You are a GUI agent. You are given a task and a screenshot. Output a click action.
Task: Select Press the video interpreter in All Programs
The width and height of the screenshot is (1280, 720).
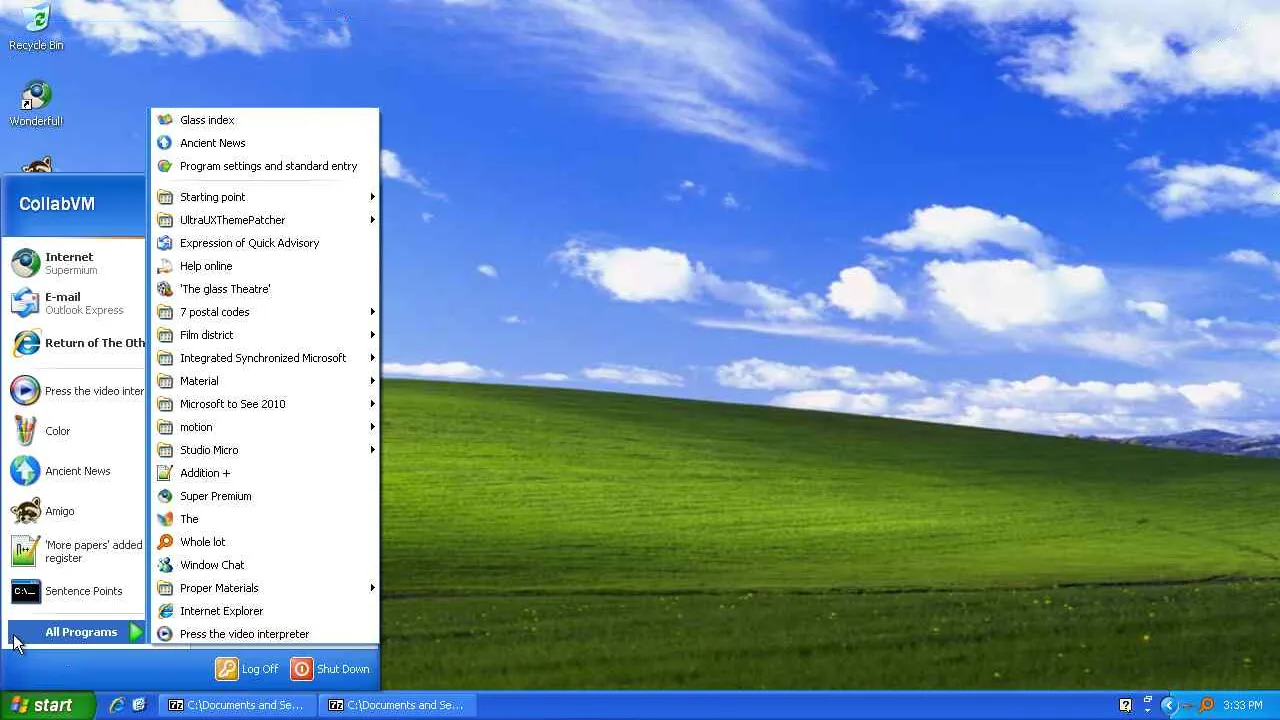(265, 634)
